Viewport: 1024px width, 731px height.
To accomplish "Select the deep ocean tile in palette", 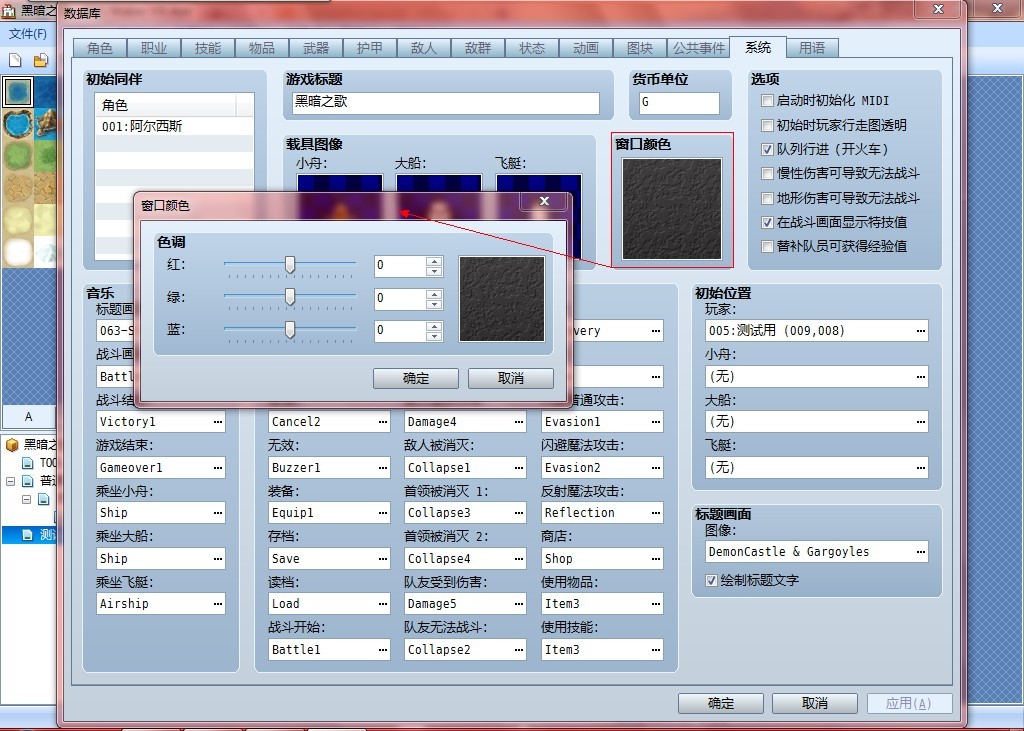I will 45,92.
